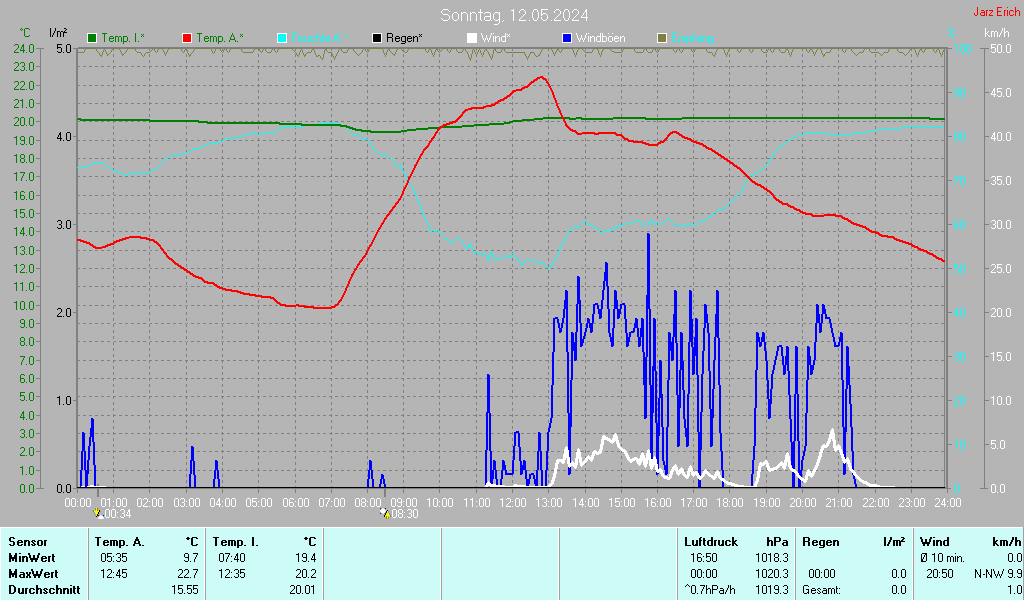
Task: Click the white Wind legend swatch
Action: [x=472, y=38]
